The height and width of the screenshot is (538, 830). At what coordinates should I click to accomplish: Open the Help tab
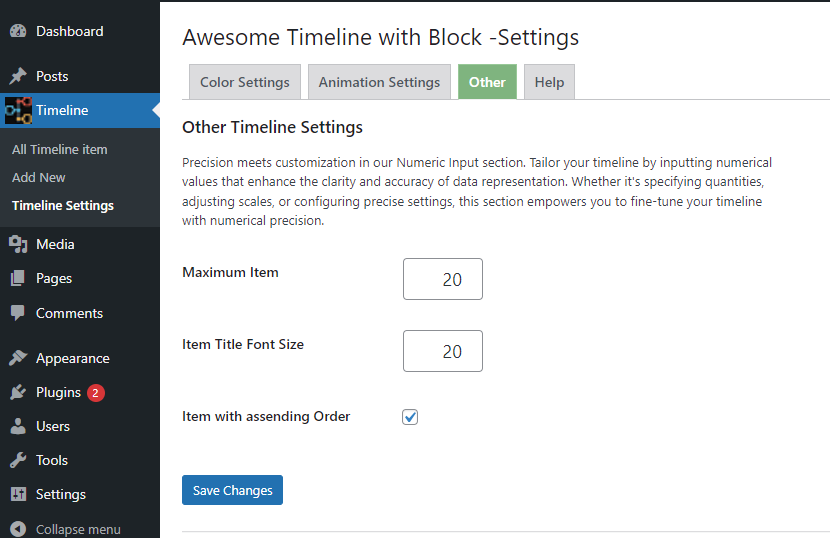coord(549,82)
